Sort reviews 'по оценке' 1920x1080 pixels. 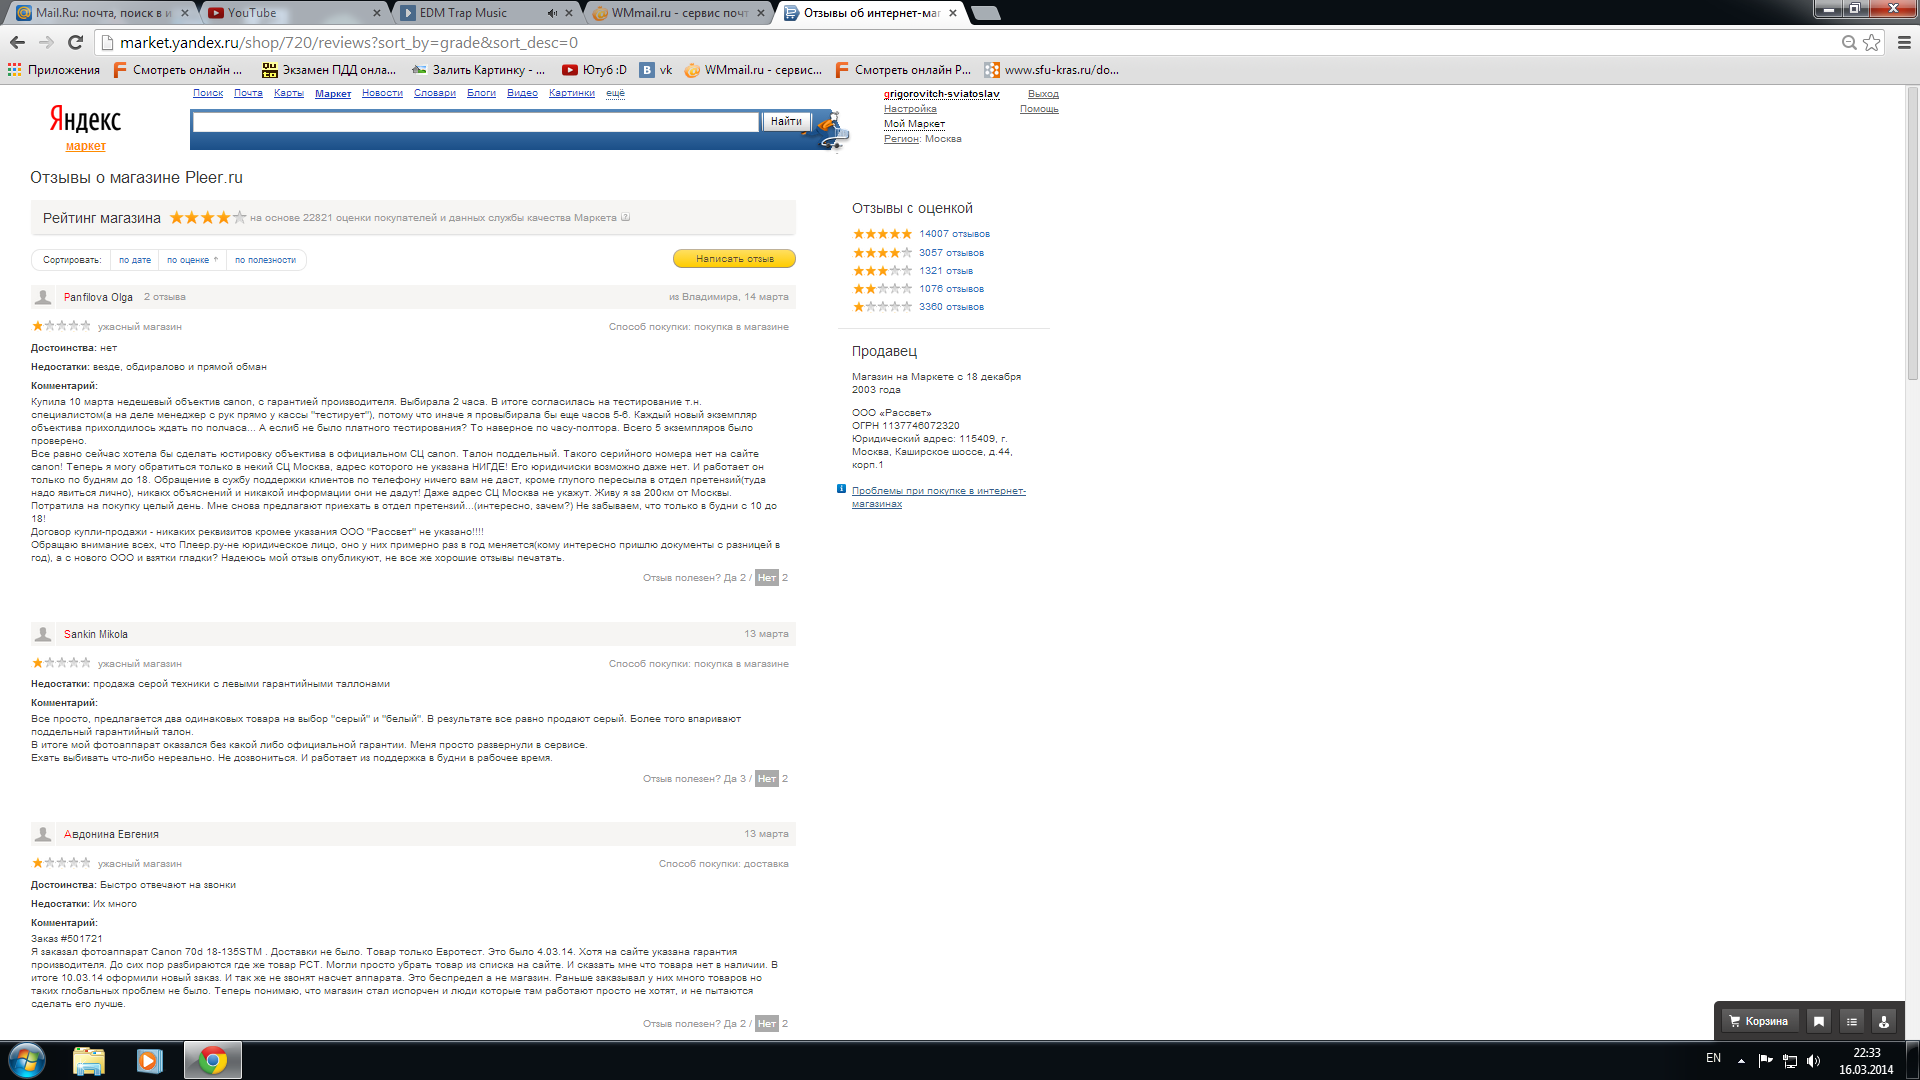coord(190,260)
